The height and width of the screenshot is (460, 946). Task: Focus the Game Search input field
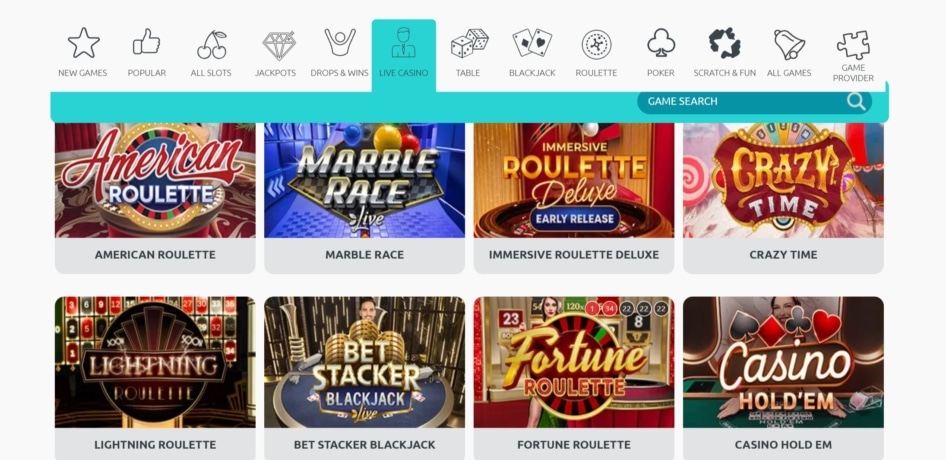[754, 101]
